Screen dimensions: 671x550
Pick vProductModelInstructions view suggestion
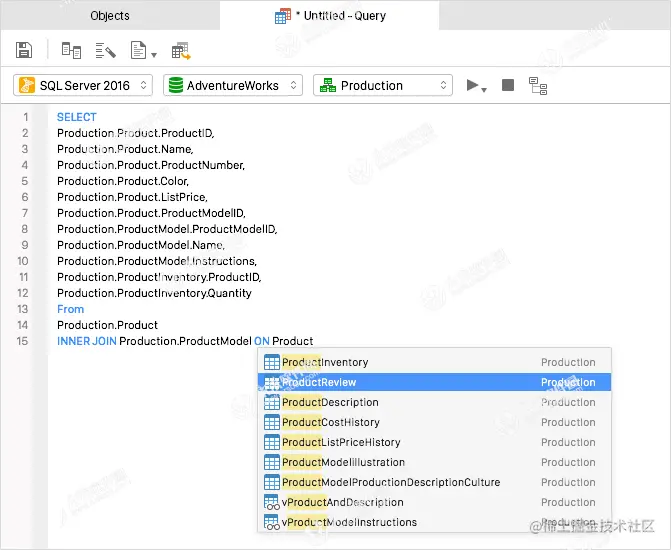pos(434,522)
